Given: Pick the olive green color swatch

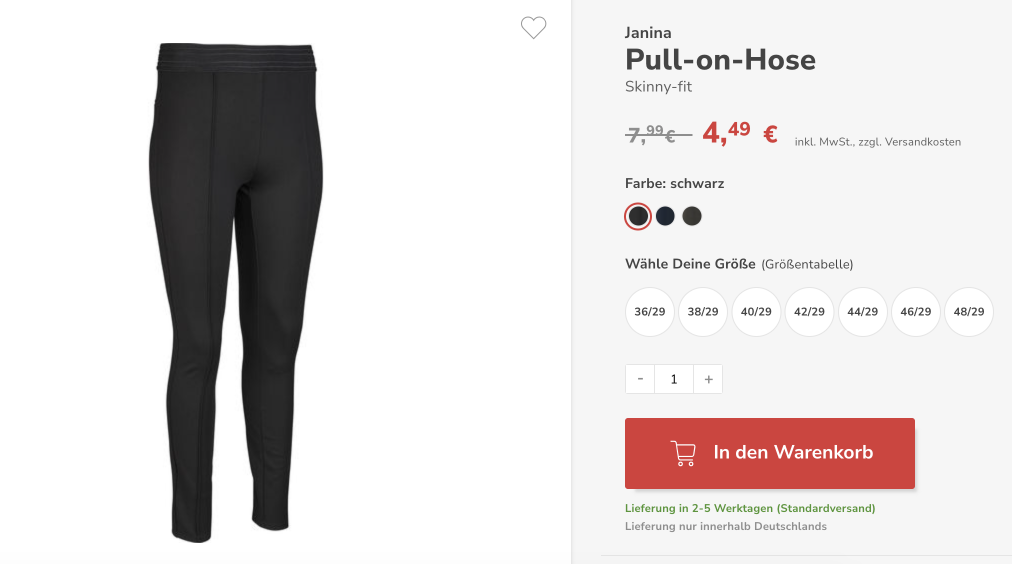Looking at the screenshot, I should coord(692,216).
